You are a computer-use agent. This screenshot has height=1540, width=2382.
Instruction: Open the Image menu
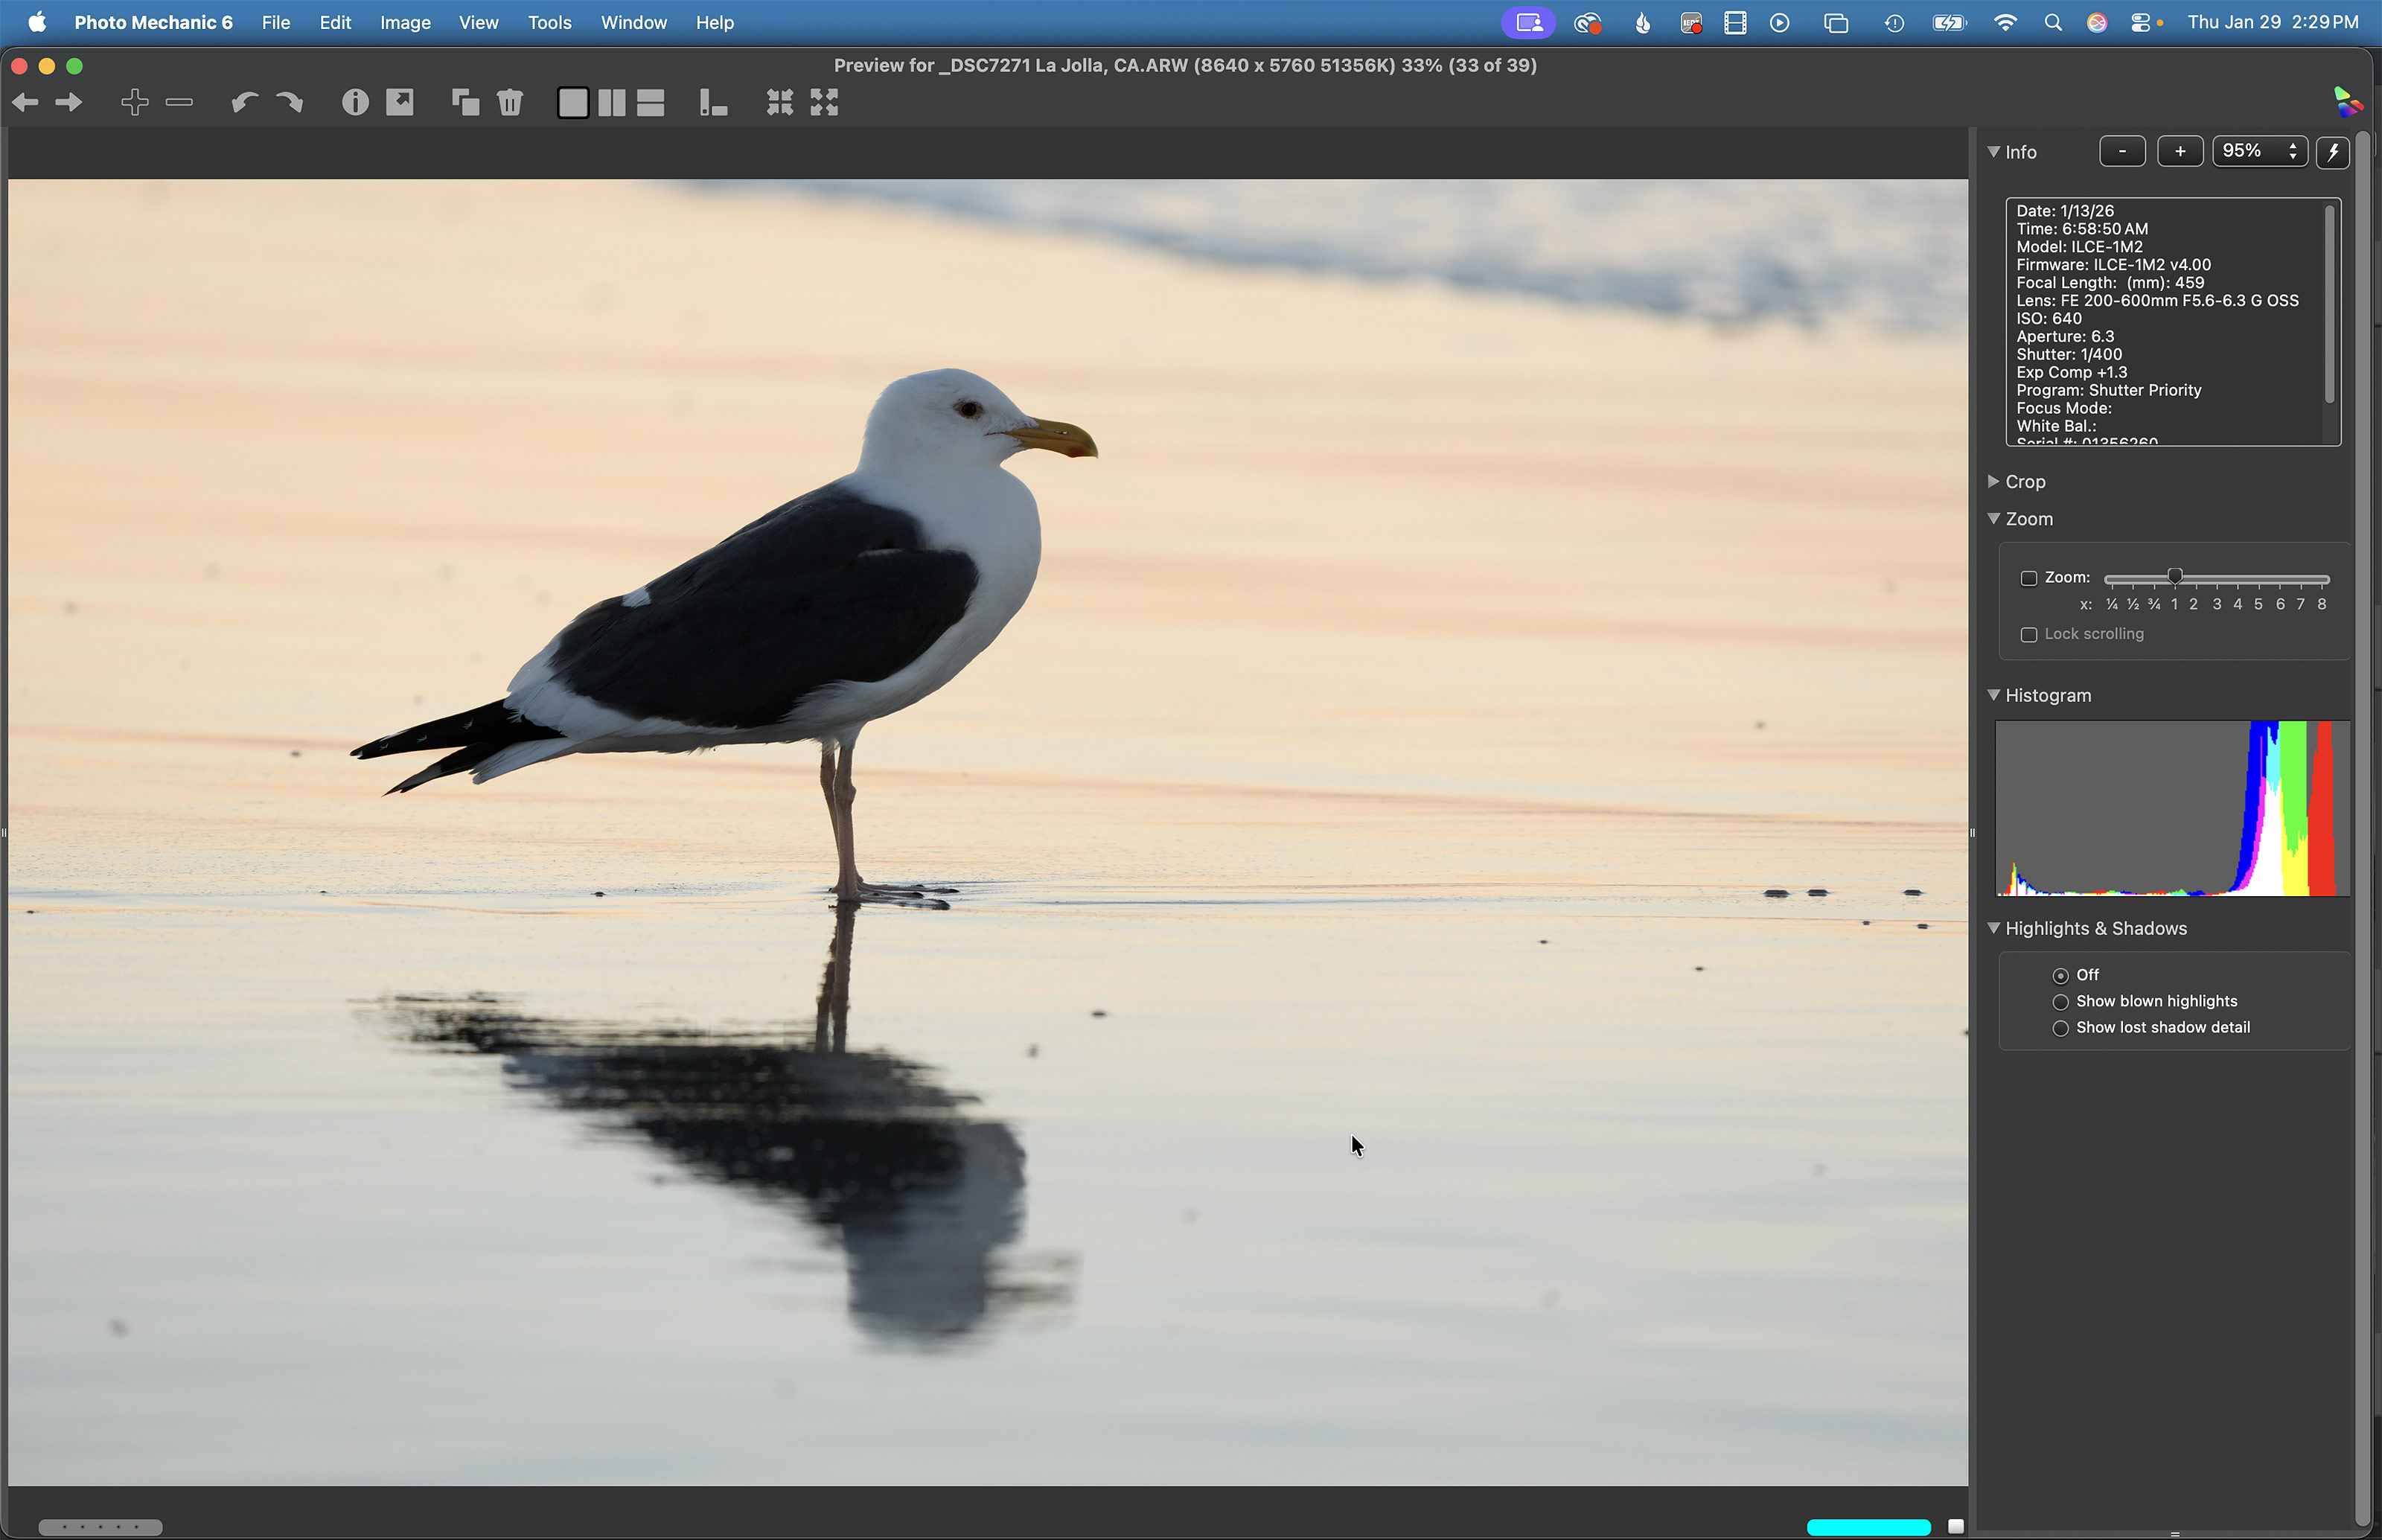(x=405, y=22)
